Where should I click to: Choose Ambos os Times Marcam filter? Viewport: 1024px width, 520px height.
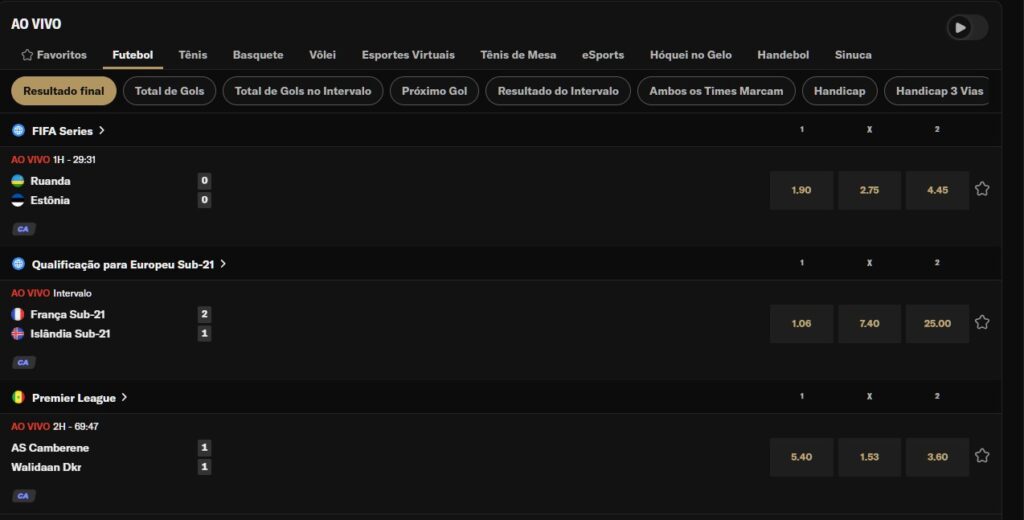coord(716,91)
